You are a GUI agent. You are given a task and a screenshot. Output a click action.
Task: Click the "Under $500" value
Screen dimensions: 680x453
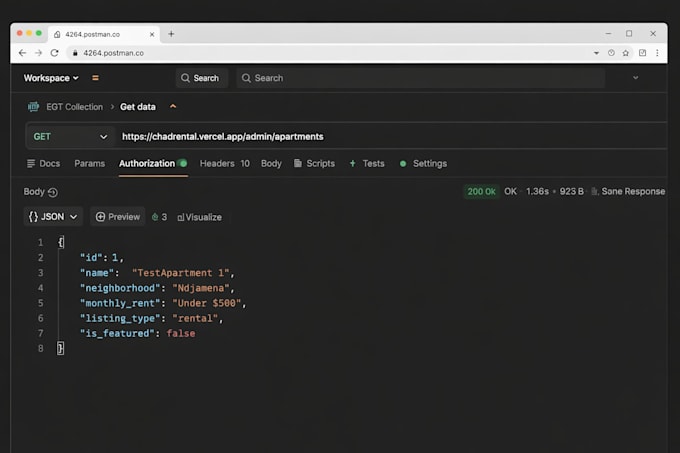[206, 303]
